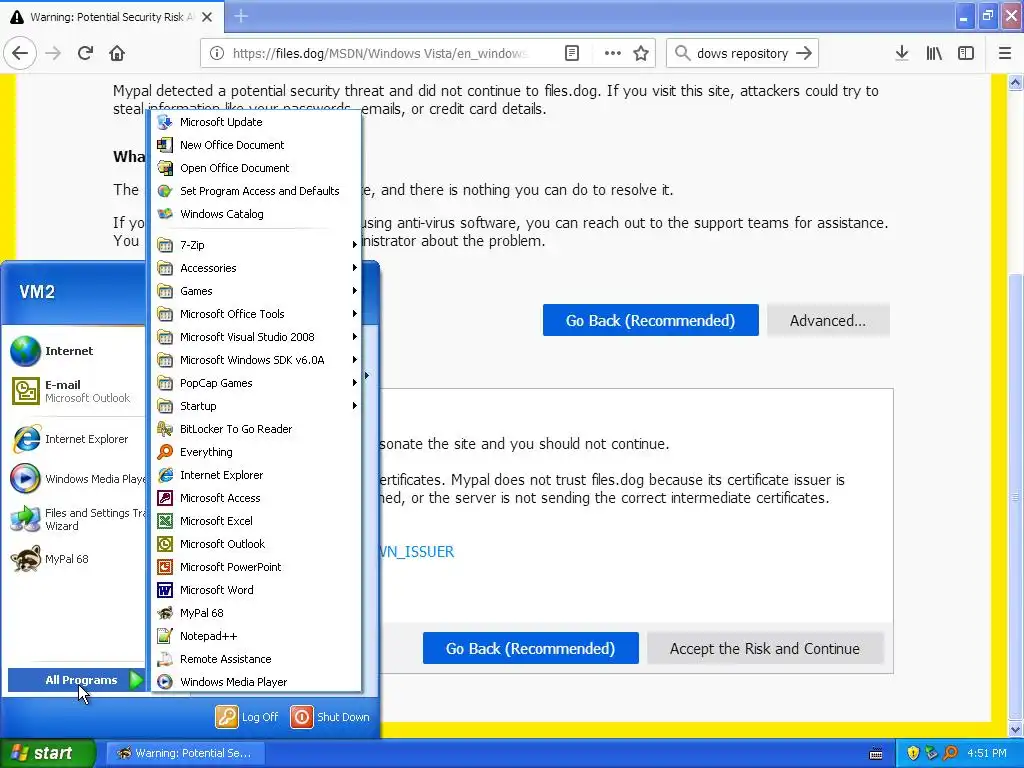Click the upper Go Back (Recommended) button
The width and height of the screenshot is (1024, 768).
tap(650, 320)
